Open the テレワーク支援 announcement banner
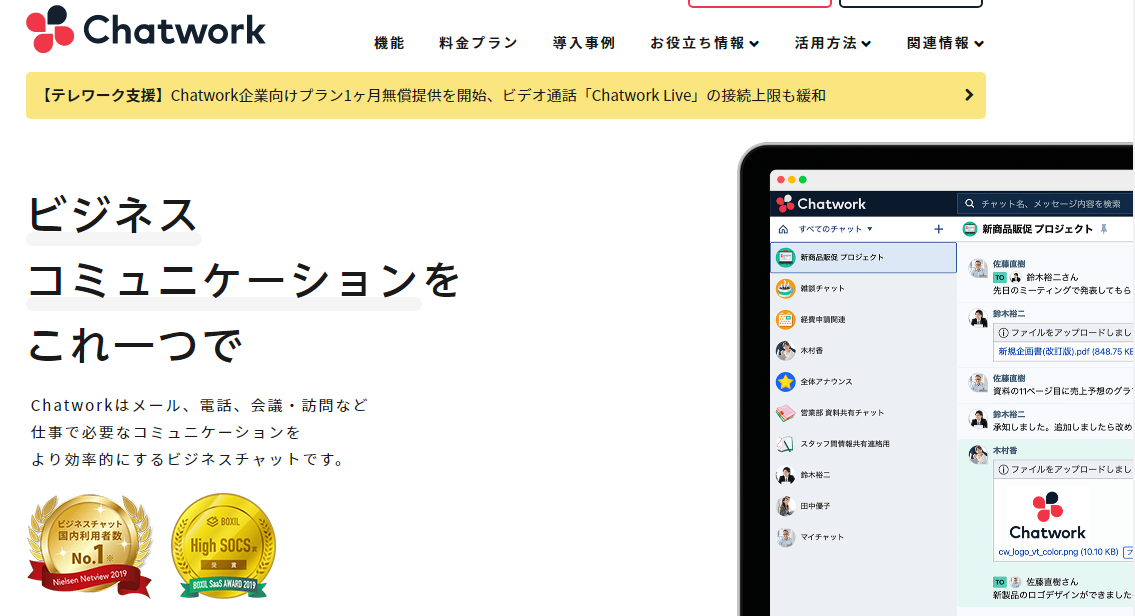Screen dimensions: 1135x616 (506, 96)
